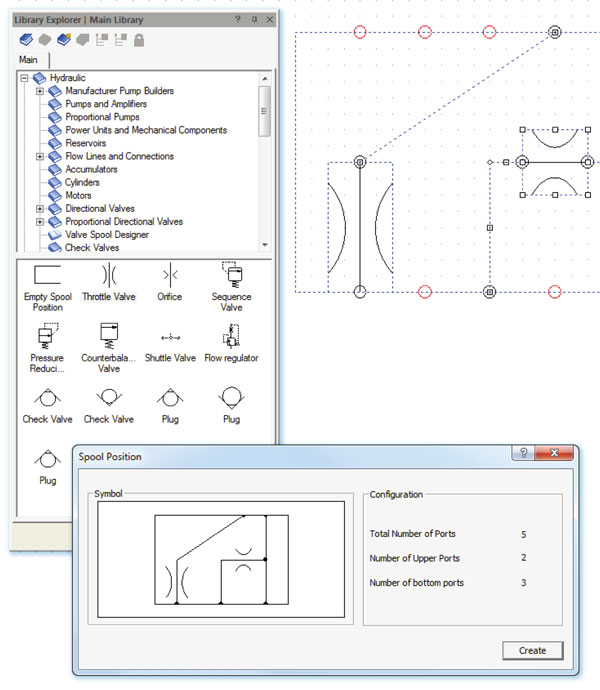Click library tree scrollbar down arrow
600x690 pixels.
pyautogui.click(x=265, y=245)
